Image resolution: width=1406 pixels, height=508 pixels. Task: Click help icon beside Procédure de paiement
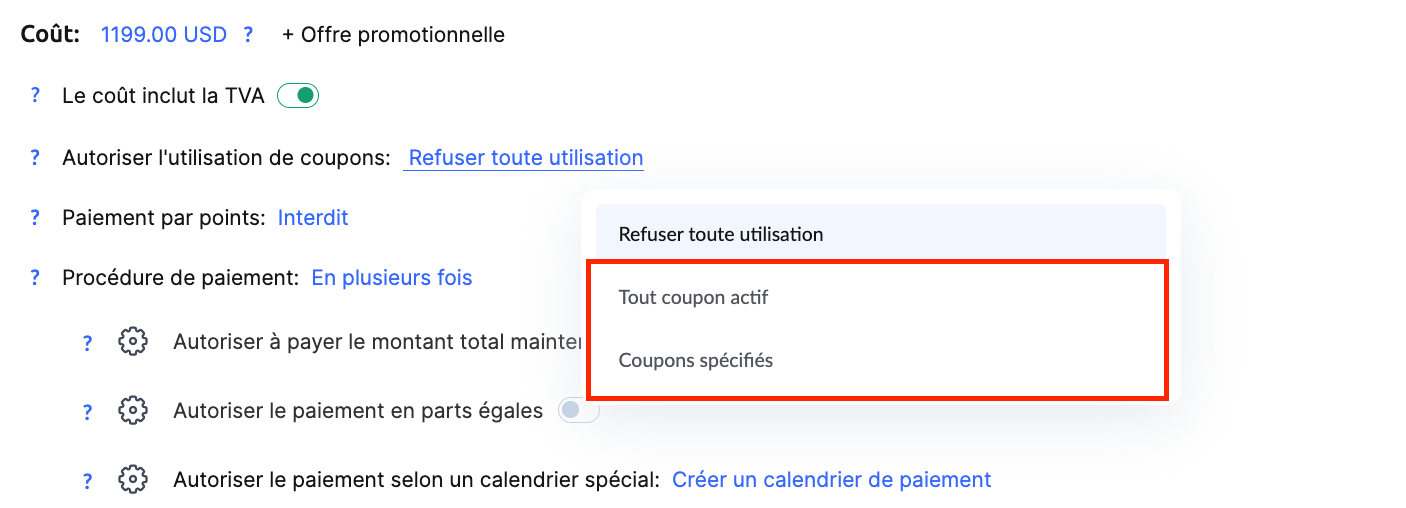(35, 277)
